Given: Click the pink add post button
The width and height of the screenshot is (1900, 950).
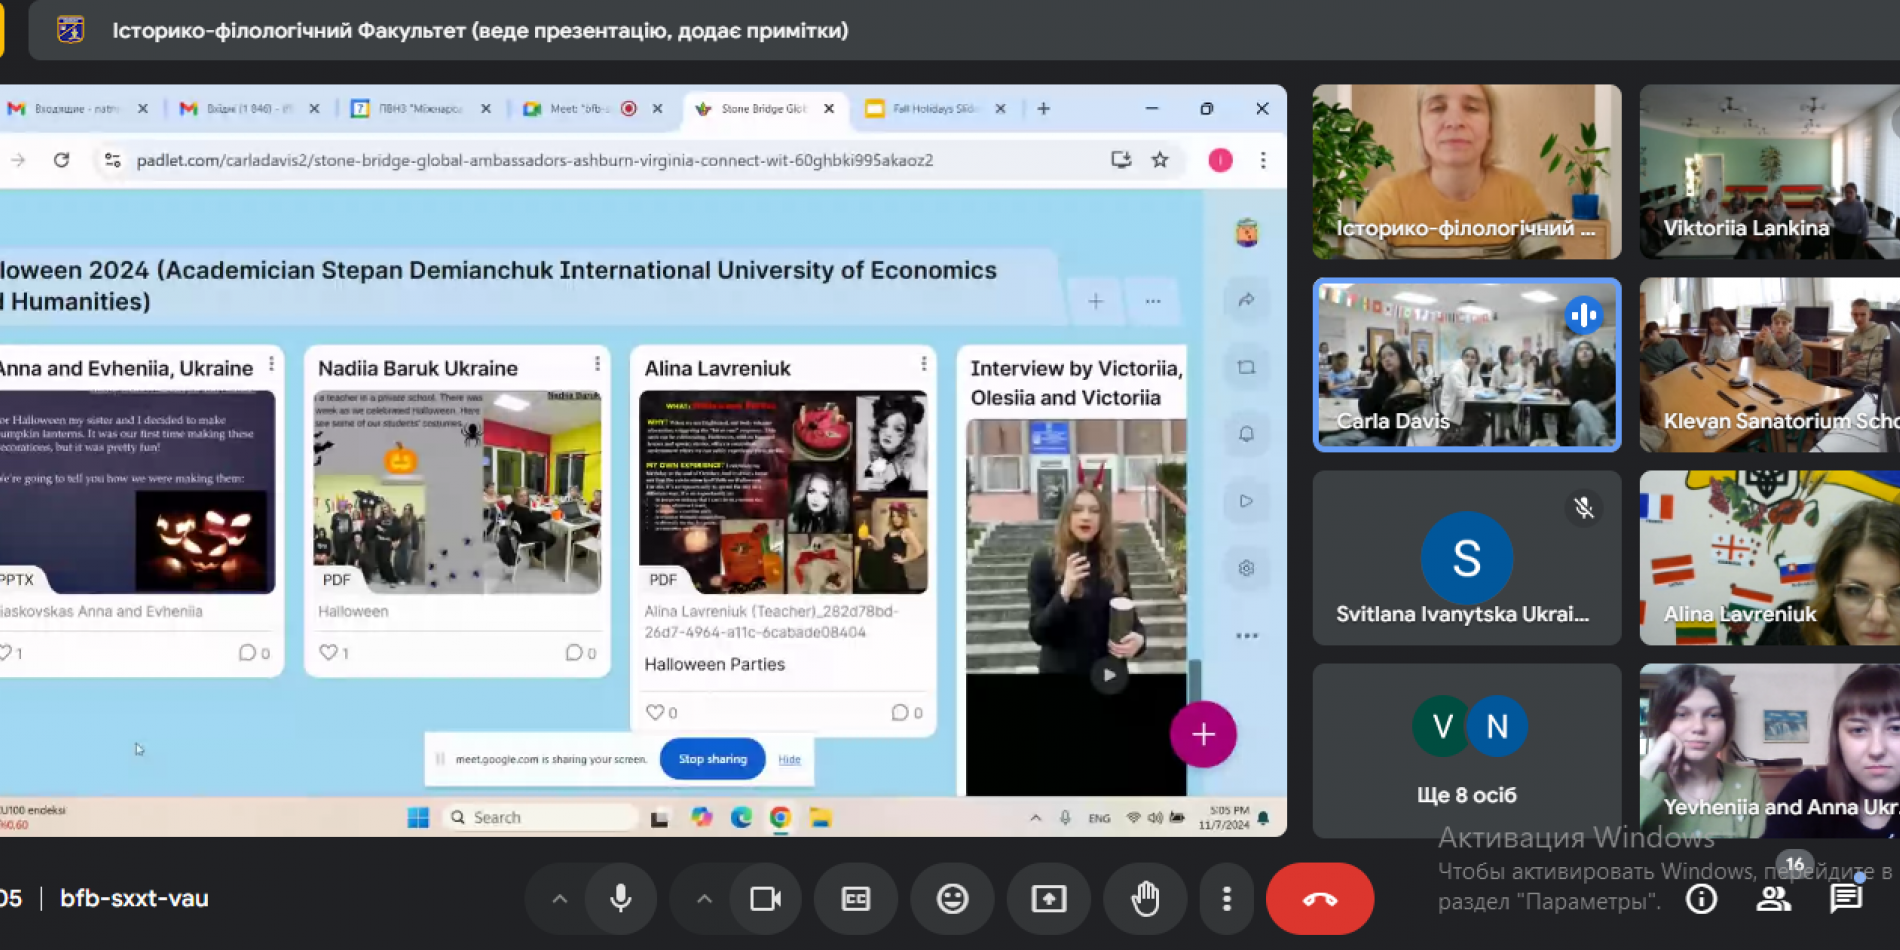Looking at the screenshot, I should tap(1203, 734).
